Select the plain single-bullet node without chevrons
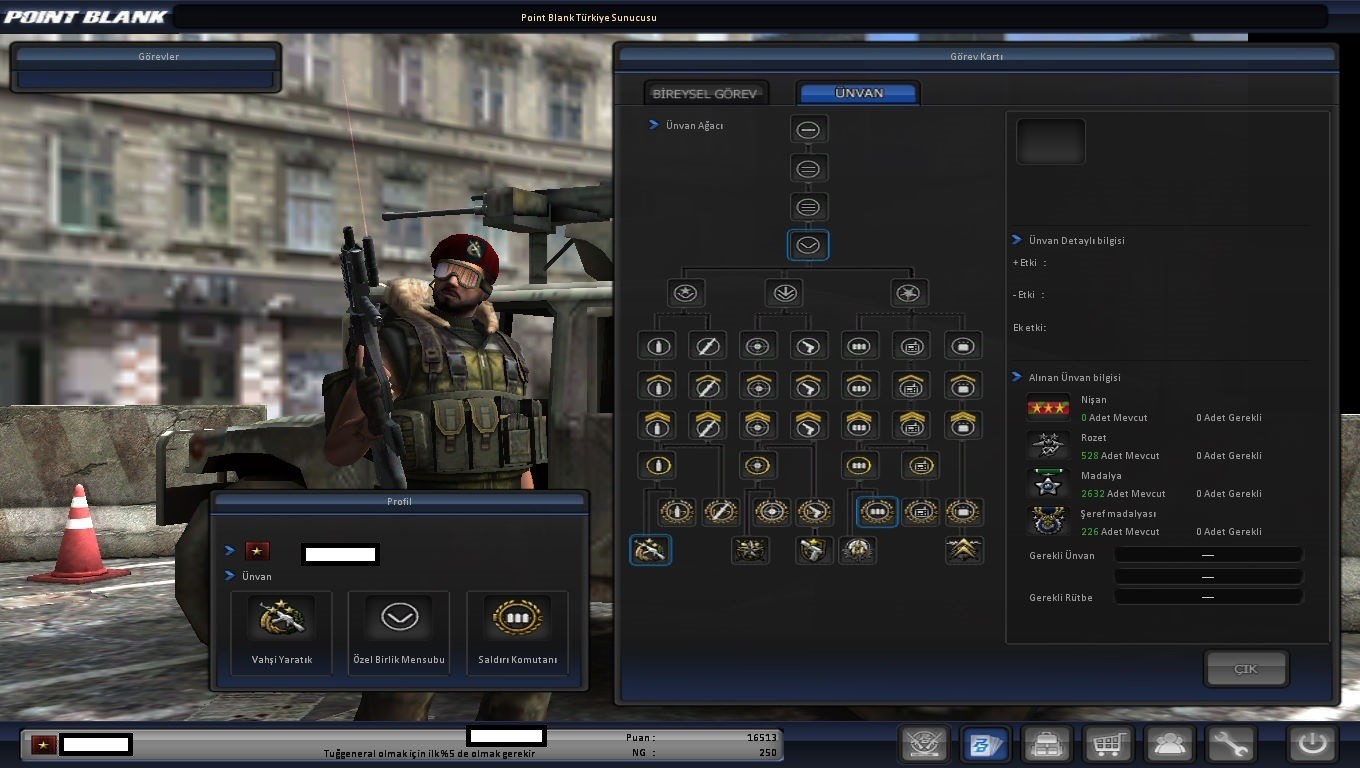 (x=658, y=346)
